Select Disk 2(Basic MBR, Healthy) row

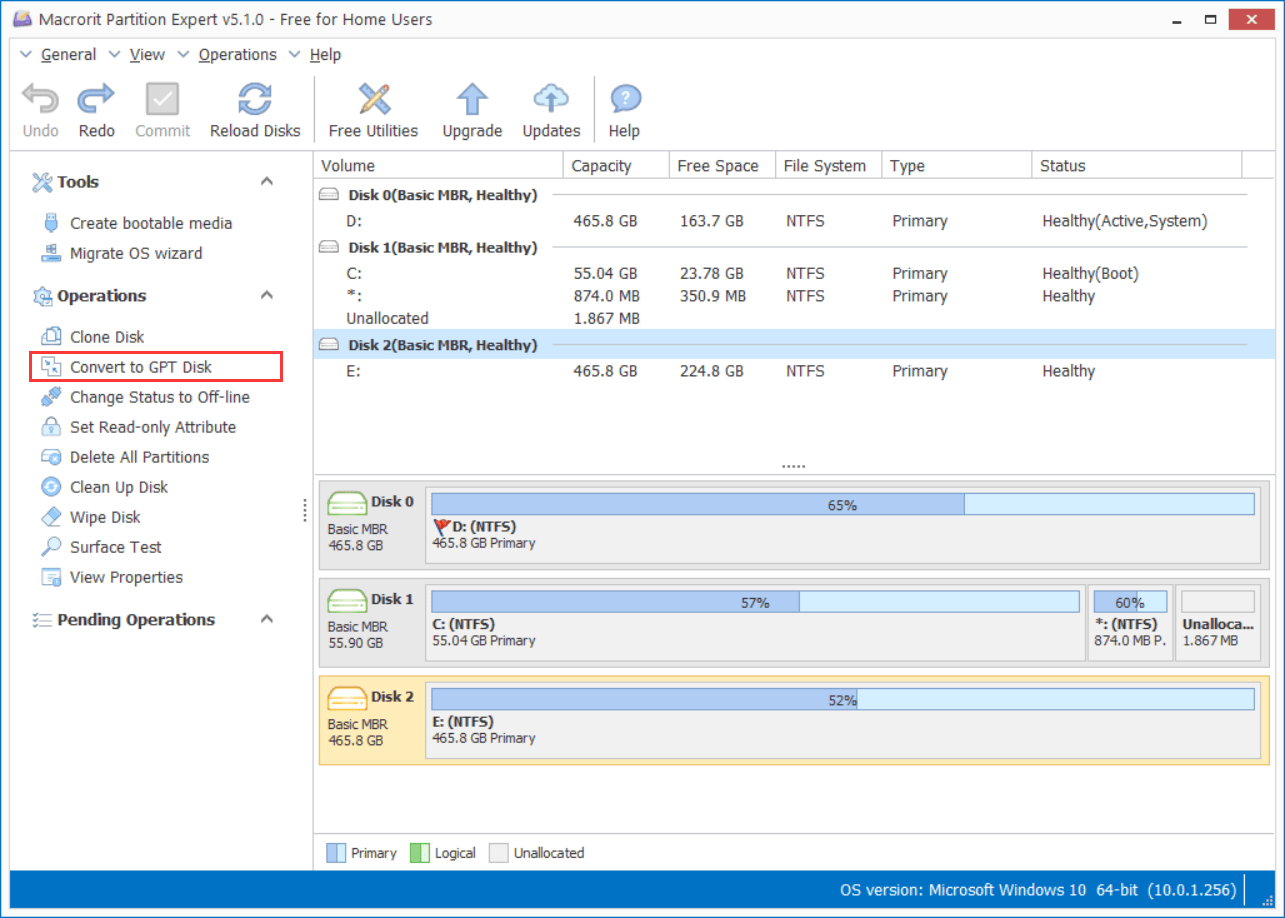[x=794, y=345]
